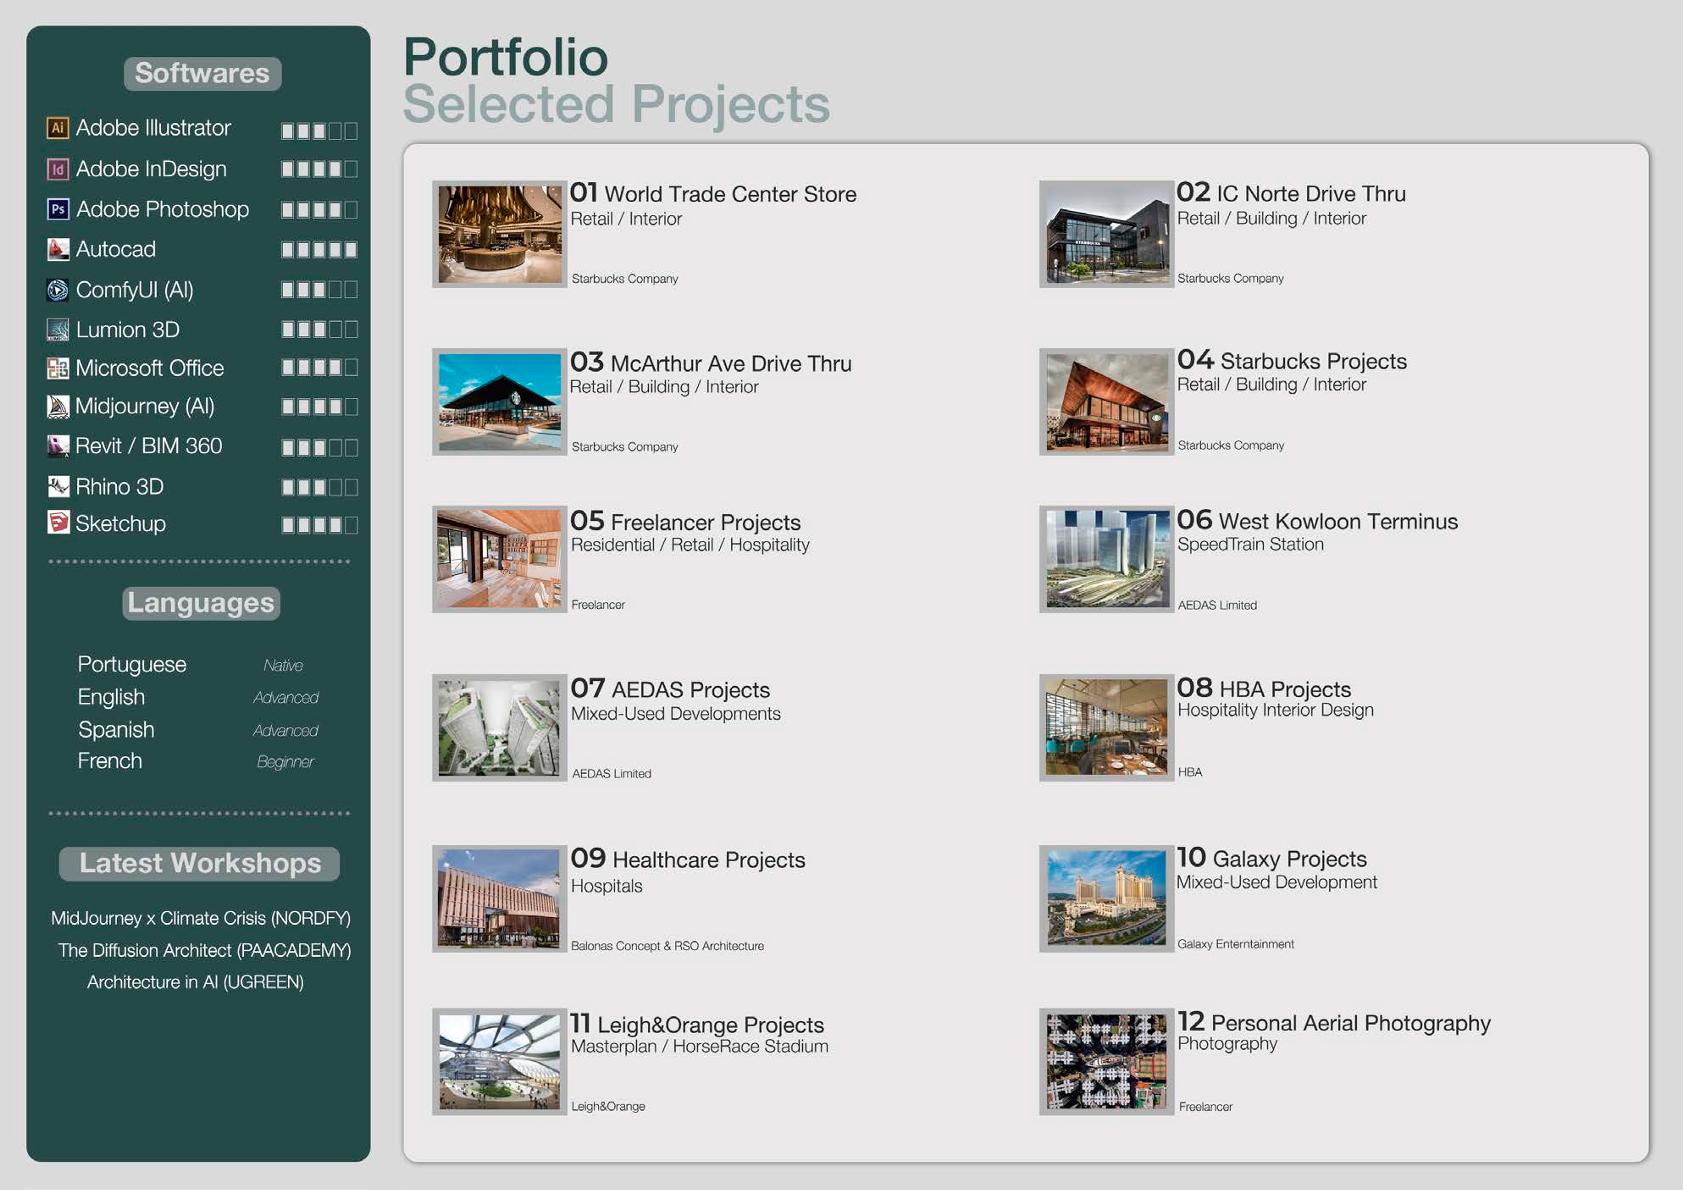Click the Adobe InDesign icon
The height and width of the screenshot is (1190, 1683).
pyautogui.click(x=58, y=169)
